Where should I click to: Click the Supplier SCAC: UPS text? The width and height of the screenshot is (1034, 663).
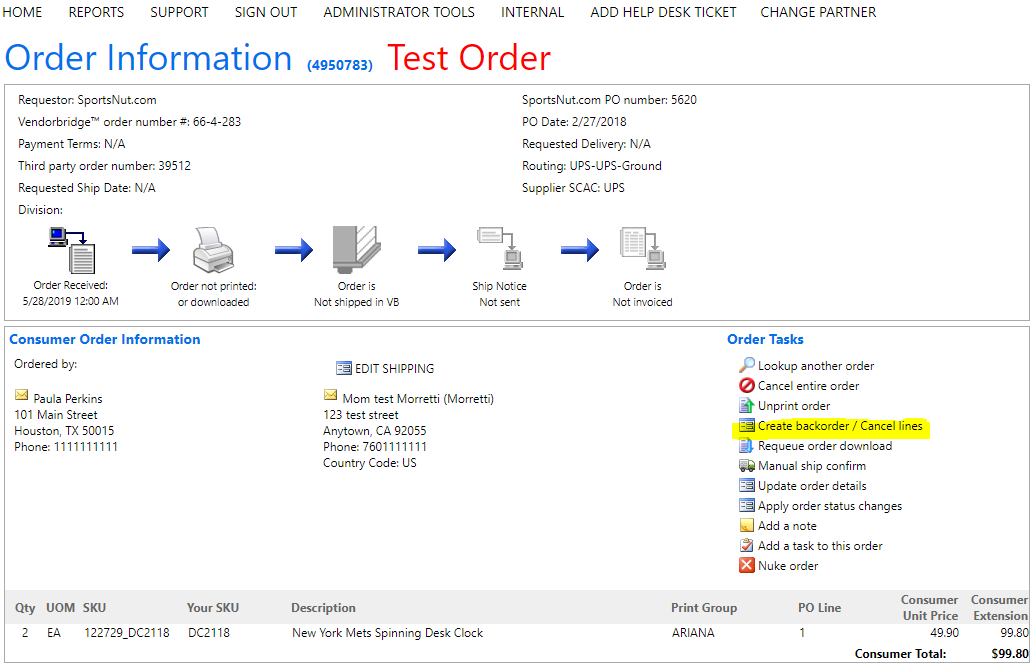[573, 187]
